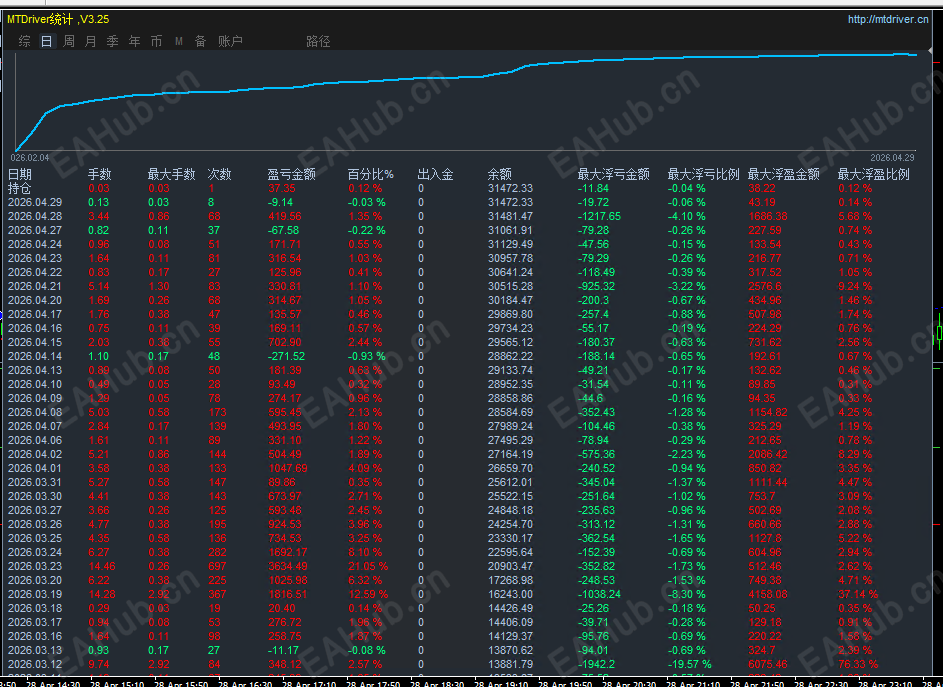The height and width of the screenshot is (687, 943).
Task: Click the 12.59 % percentage cell
Action: click(368, 594)
